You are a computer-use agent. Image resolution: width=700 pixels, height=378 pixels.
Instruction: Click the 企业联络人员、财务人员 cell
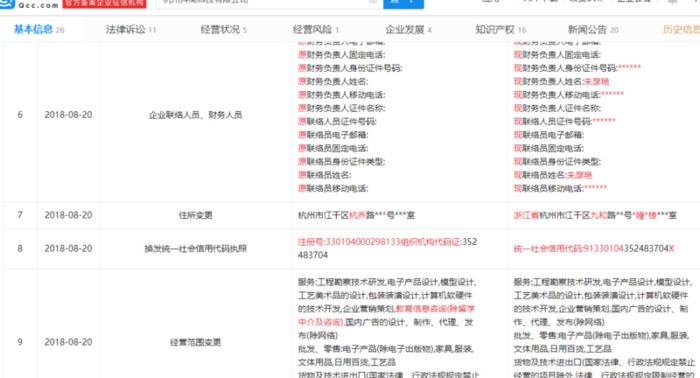click(196, 115)
